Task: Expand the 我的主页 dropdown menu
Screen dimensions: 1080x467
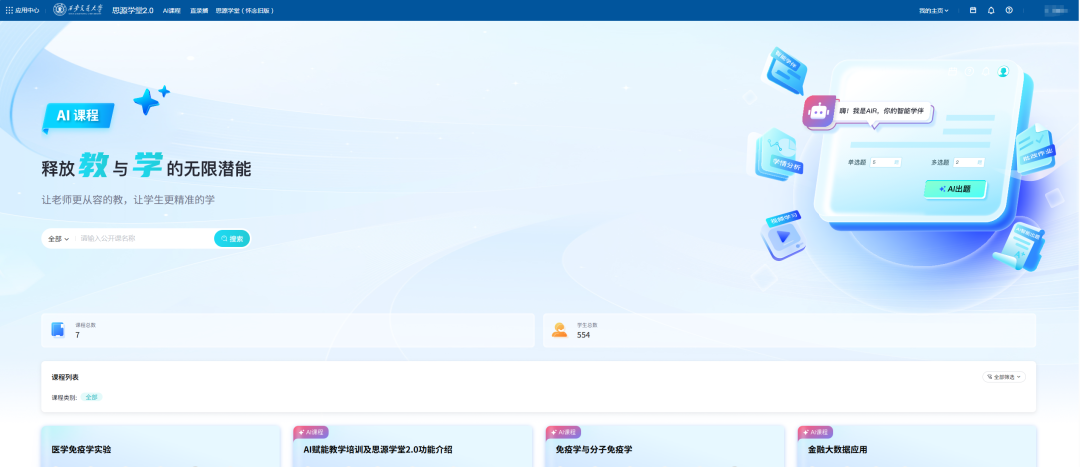Action: (x=933, y=10)
